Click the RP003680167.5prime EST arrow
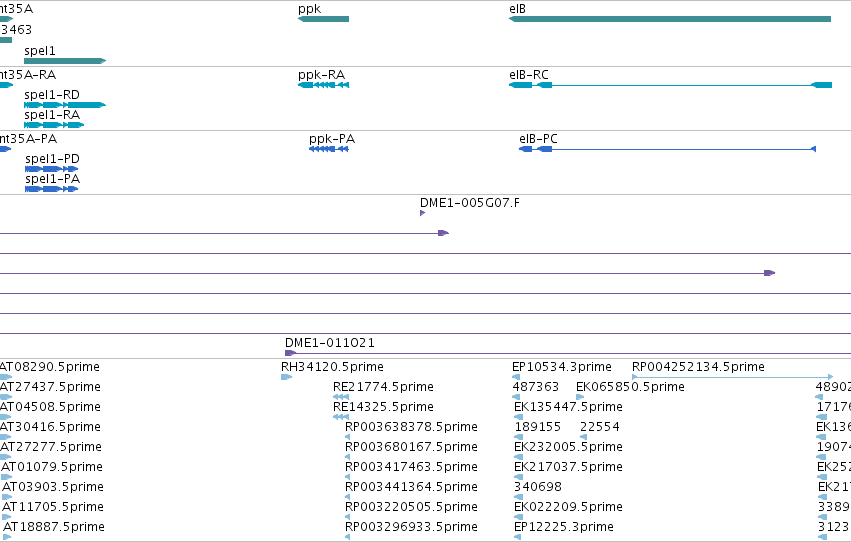The height and width of the screenshot is (542, 851). 347,457
